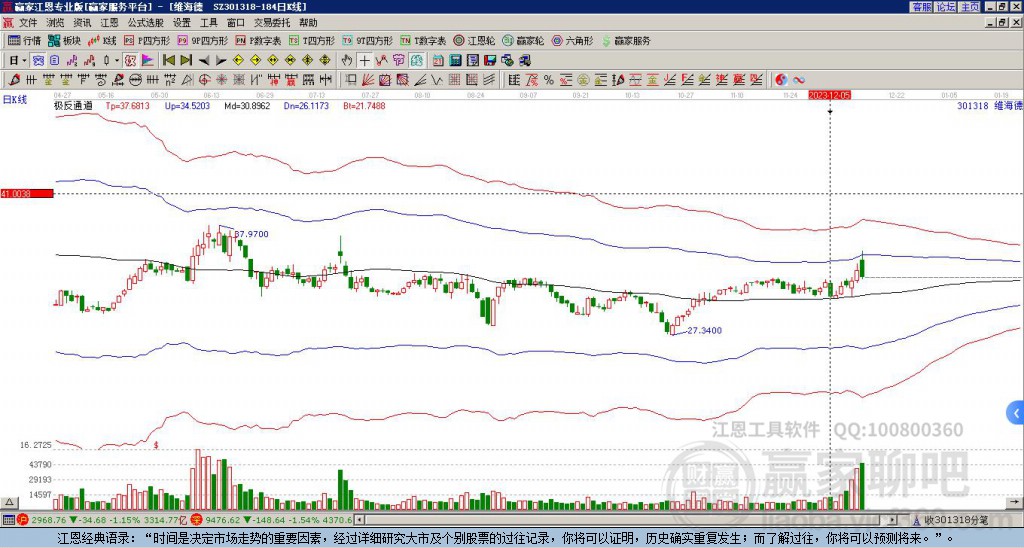Jump to first bar icon

coord(168,61)
